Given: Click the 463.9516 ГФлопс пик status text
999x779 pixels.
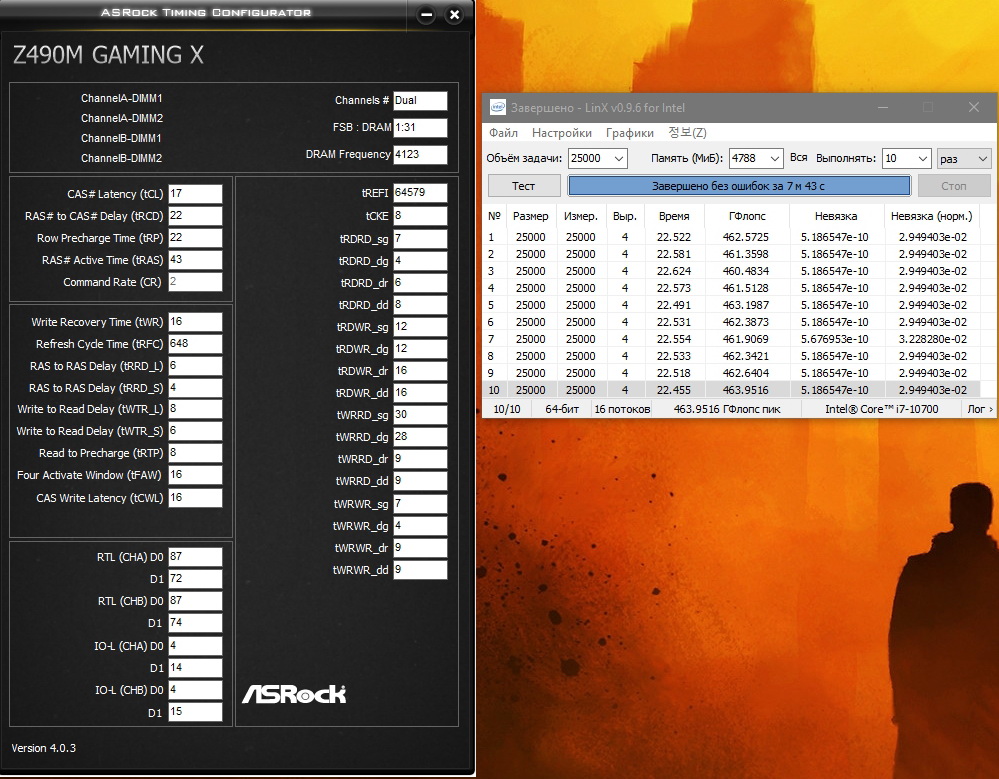Looking at the screenshot, I should click(x=727, y=409).
